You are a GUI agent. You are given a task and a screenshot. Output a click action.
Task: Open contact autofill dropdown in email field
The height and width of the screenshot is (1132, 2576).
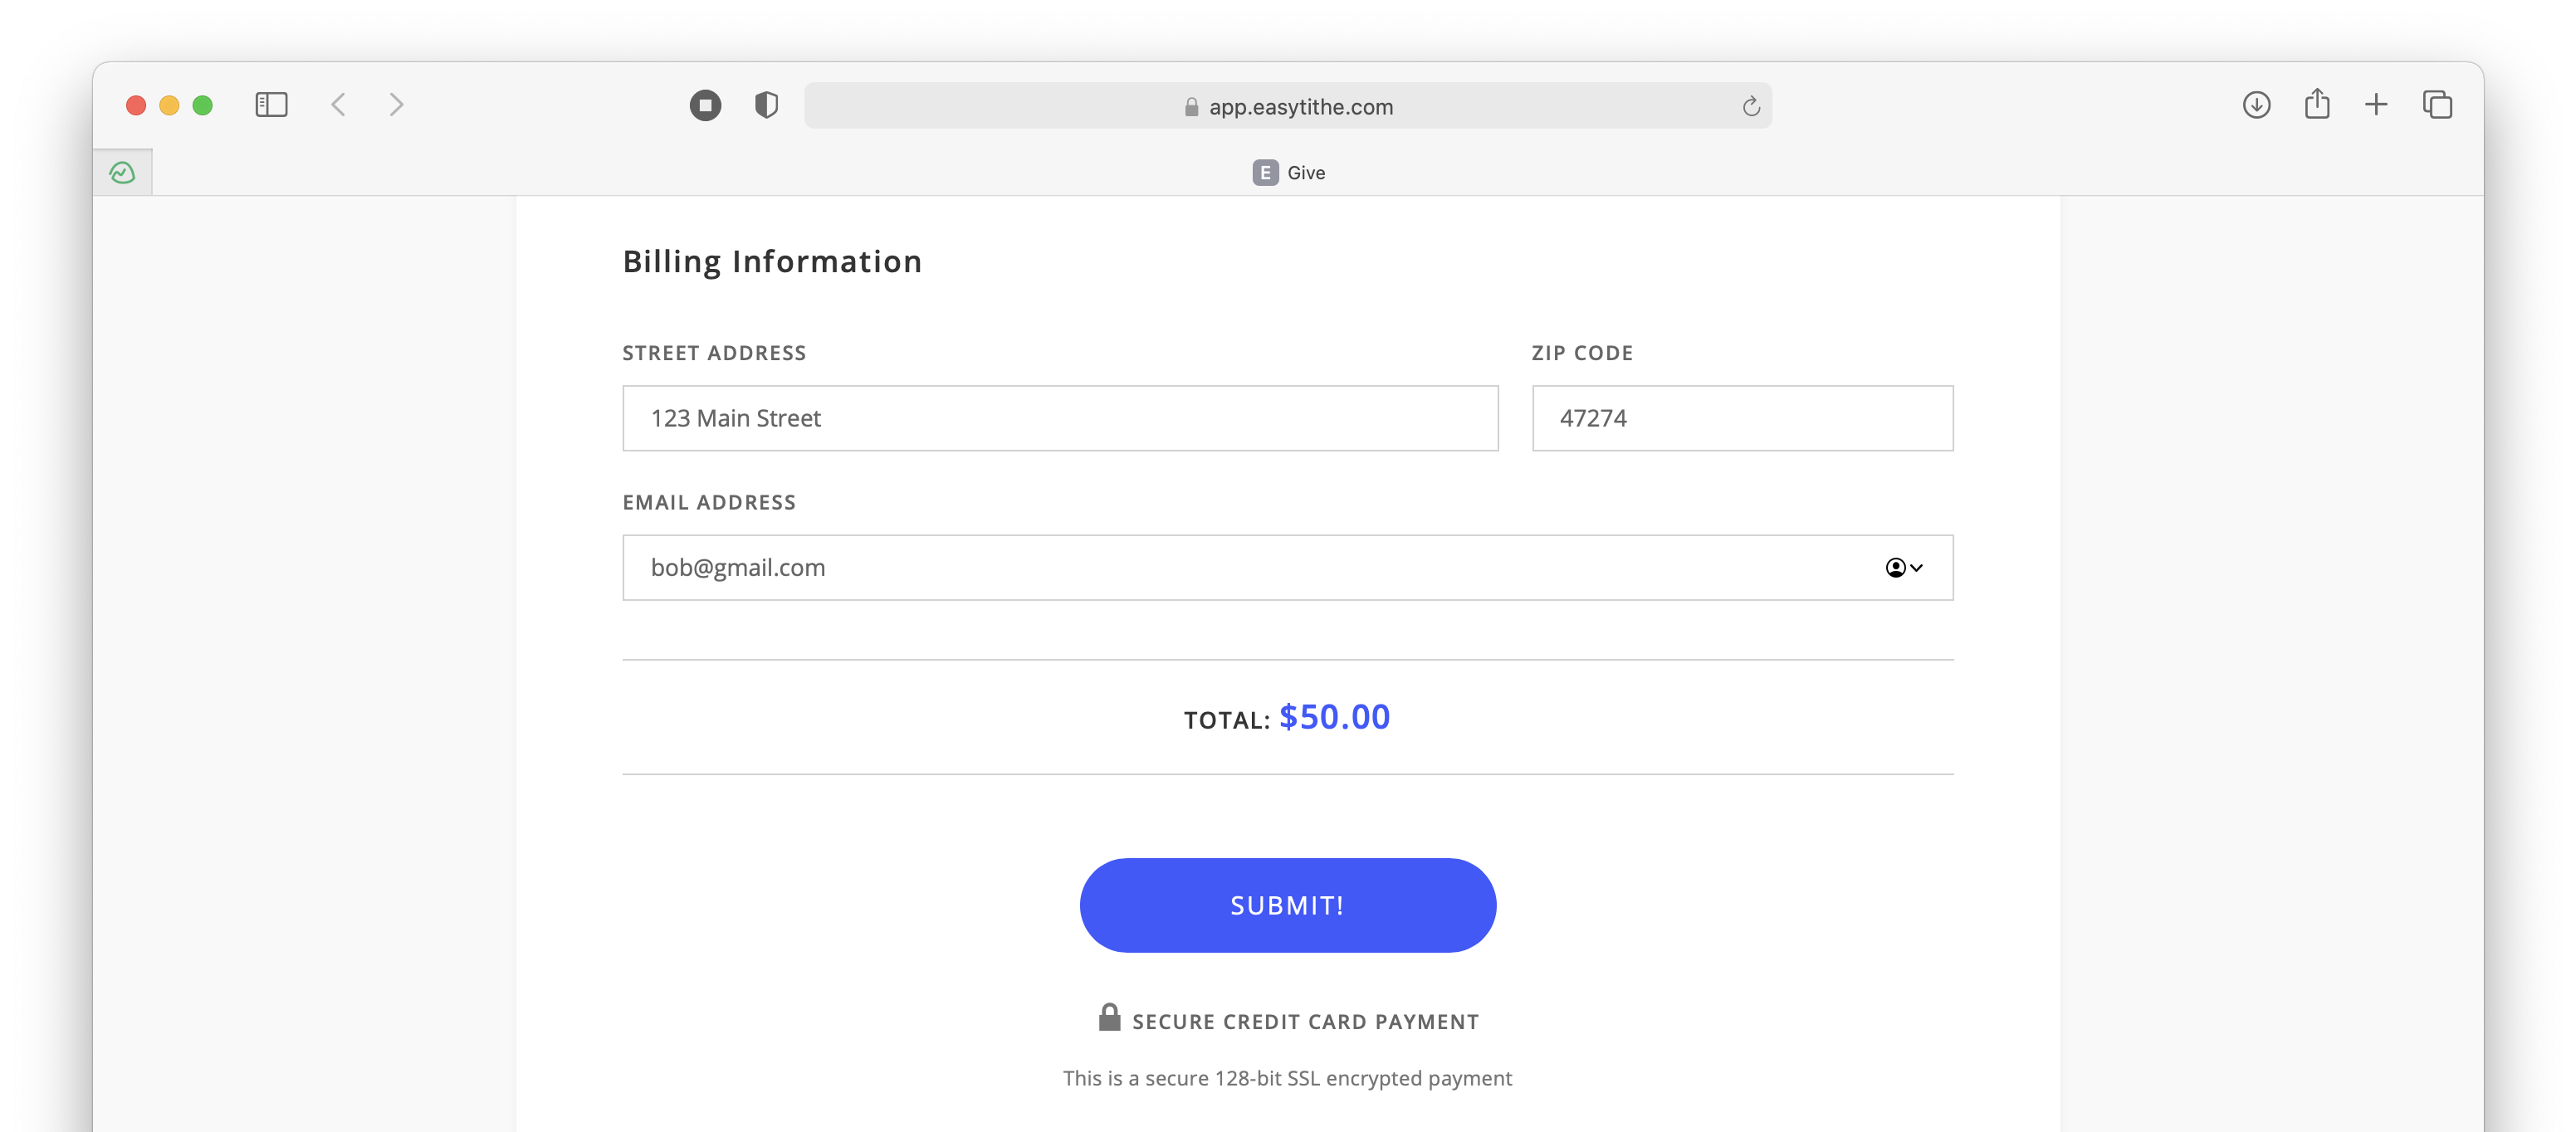coord(1903,568)
